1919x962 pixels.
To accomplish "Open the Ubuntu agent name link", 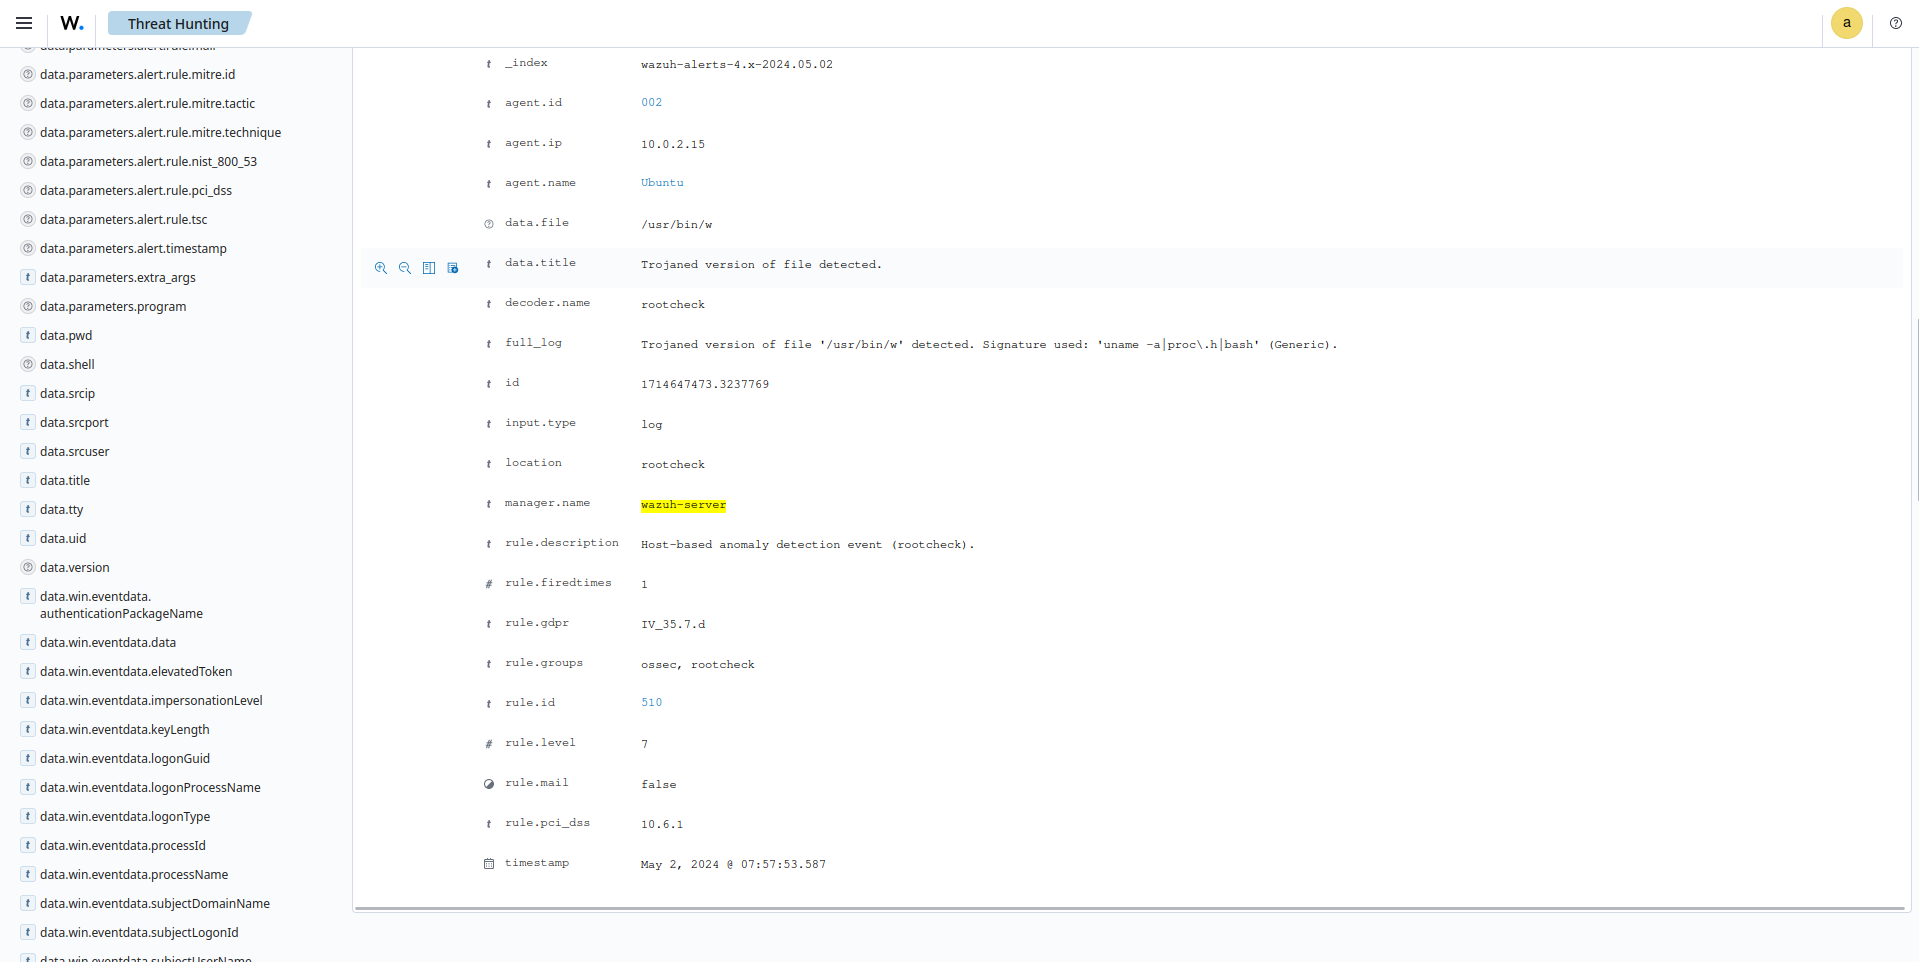I will 662,183.
